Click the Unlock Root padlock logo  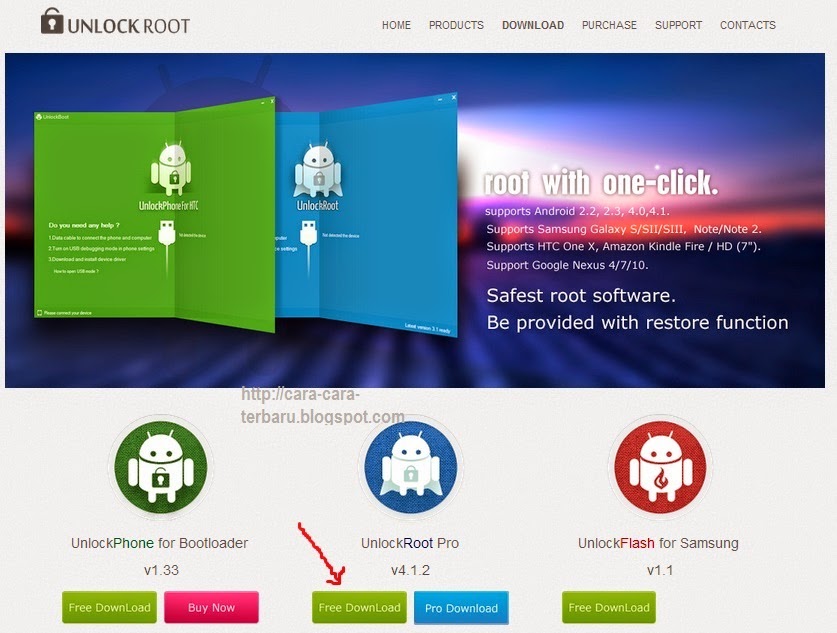click(115, 22)
